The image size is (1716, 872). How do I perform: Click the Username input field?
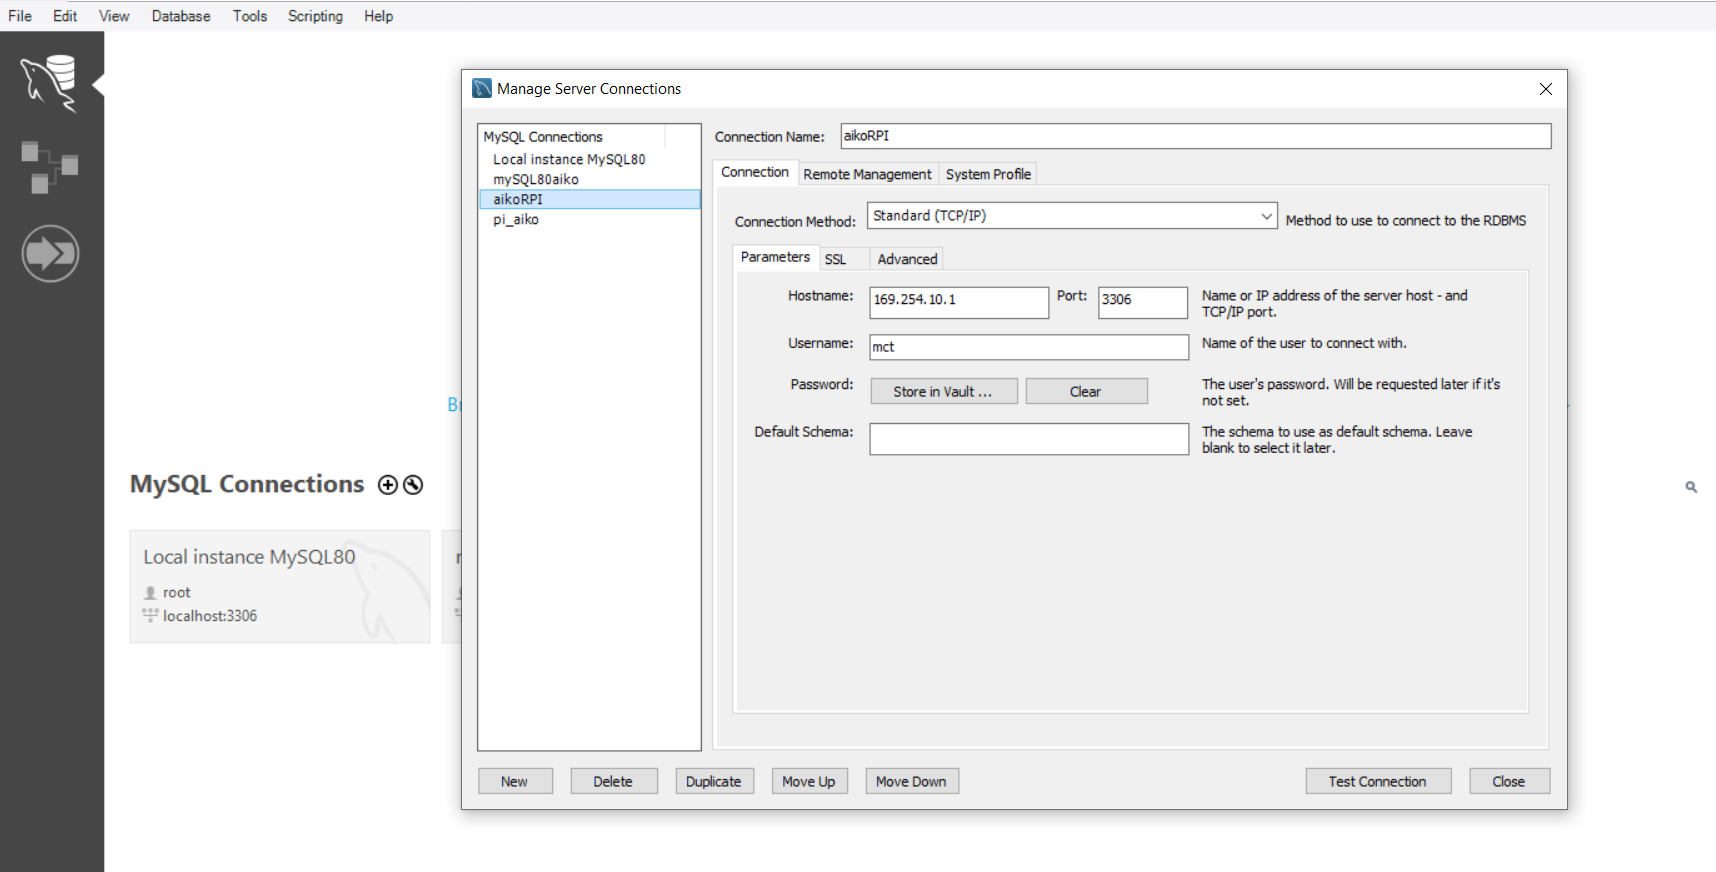click(x=1029, y=347)
